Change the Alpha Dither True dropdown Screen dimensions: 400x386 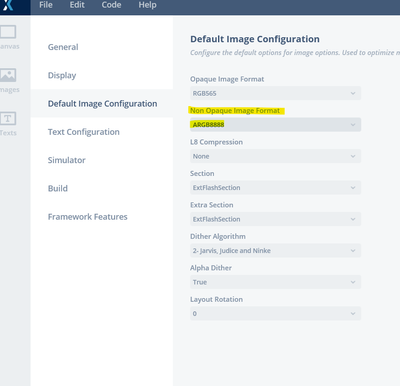point(275,282)
